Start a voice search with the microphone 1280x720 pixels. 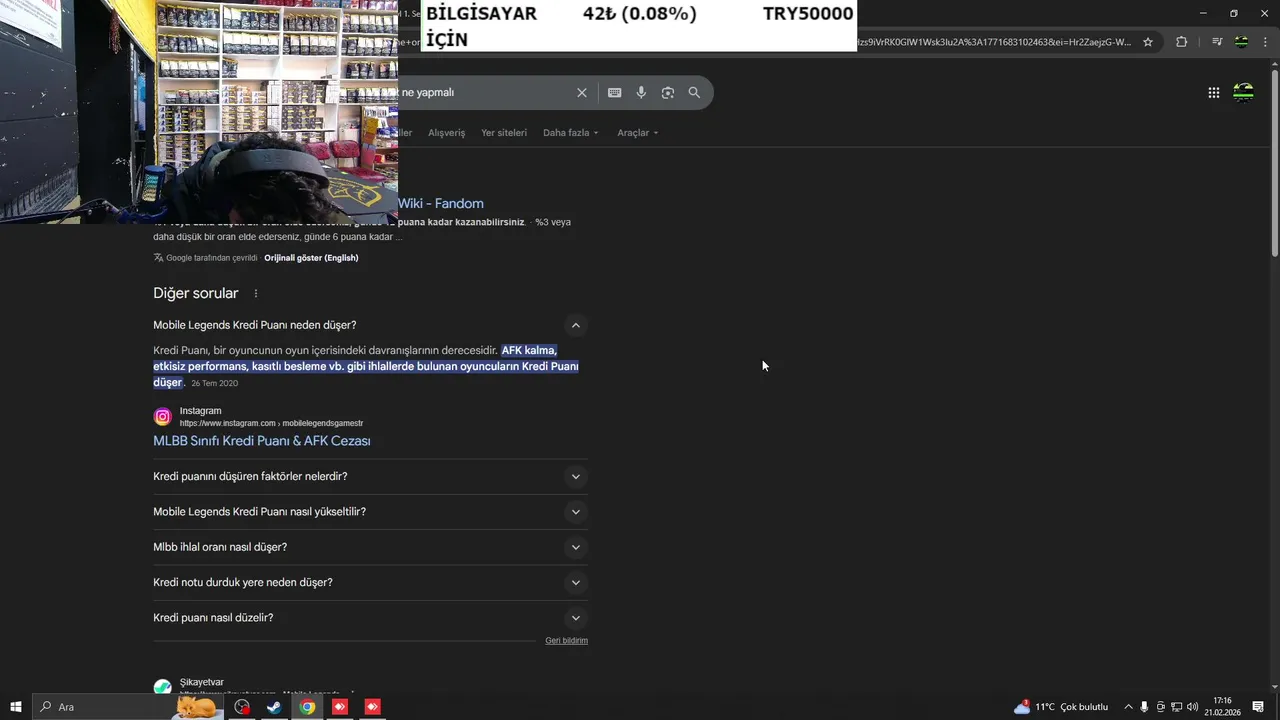tap(641, 92)
